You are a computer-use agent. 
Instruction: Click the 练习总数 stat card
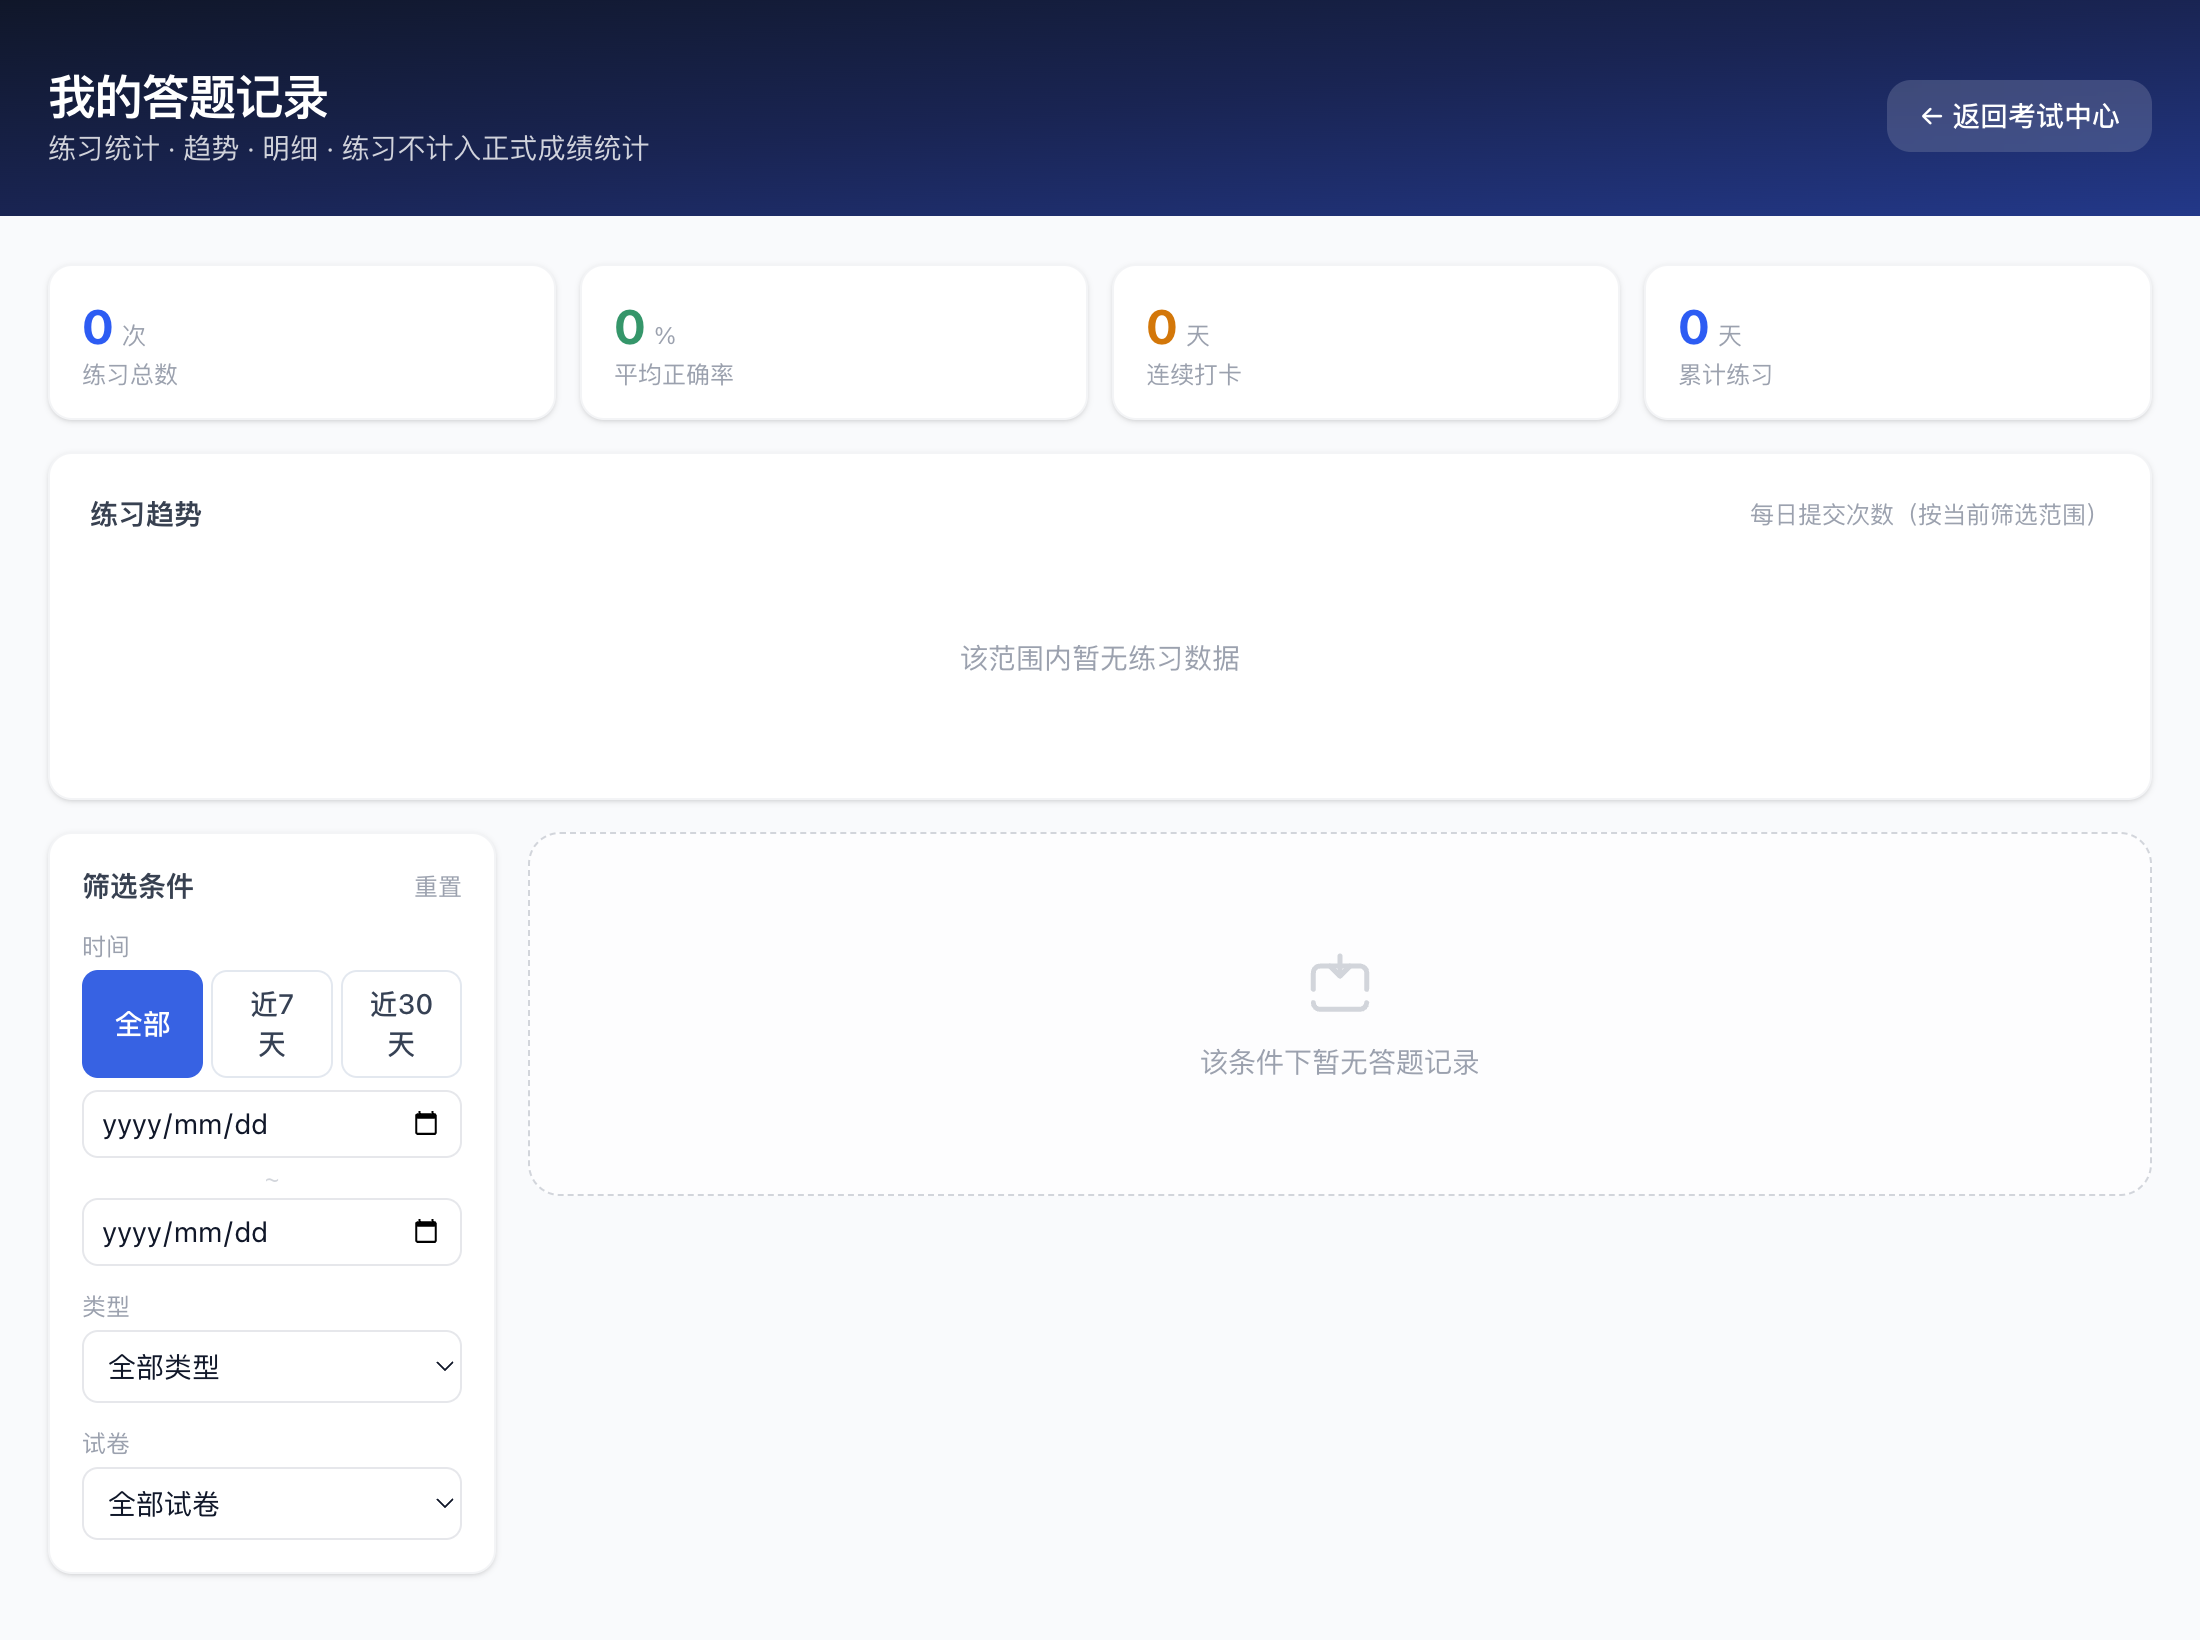tap(302, 343)
